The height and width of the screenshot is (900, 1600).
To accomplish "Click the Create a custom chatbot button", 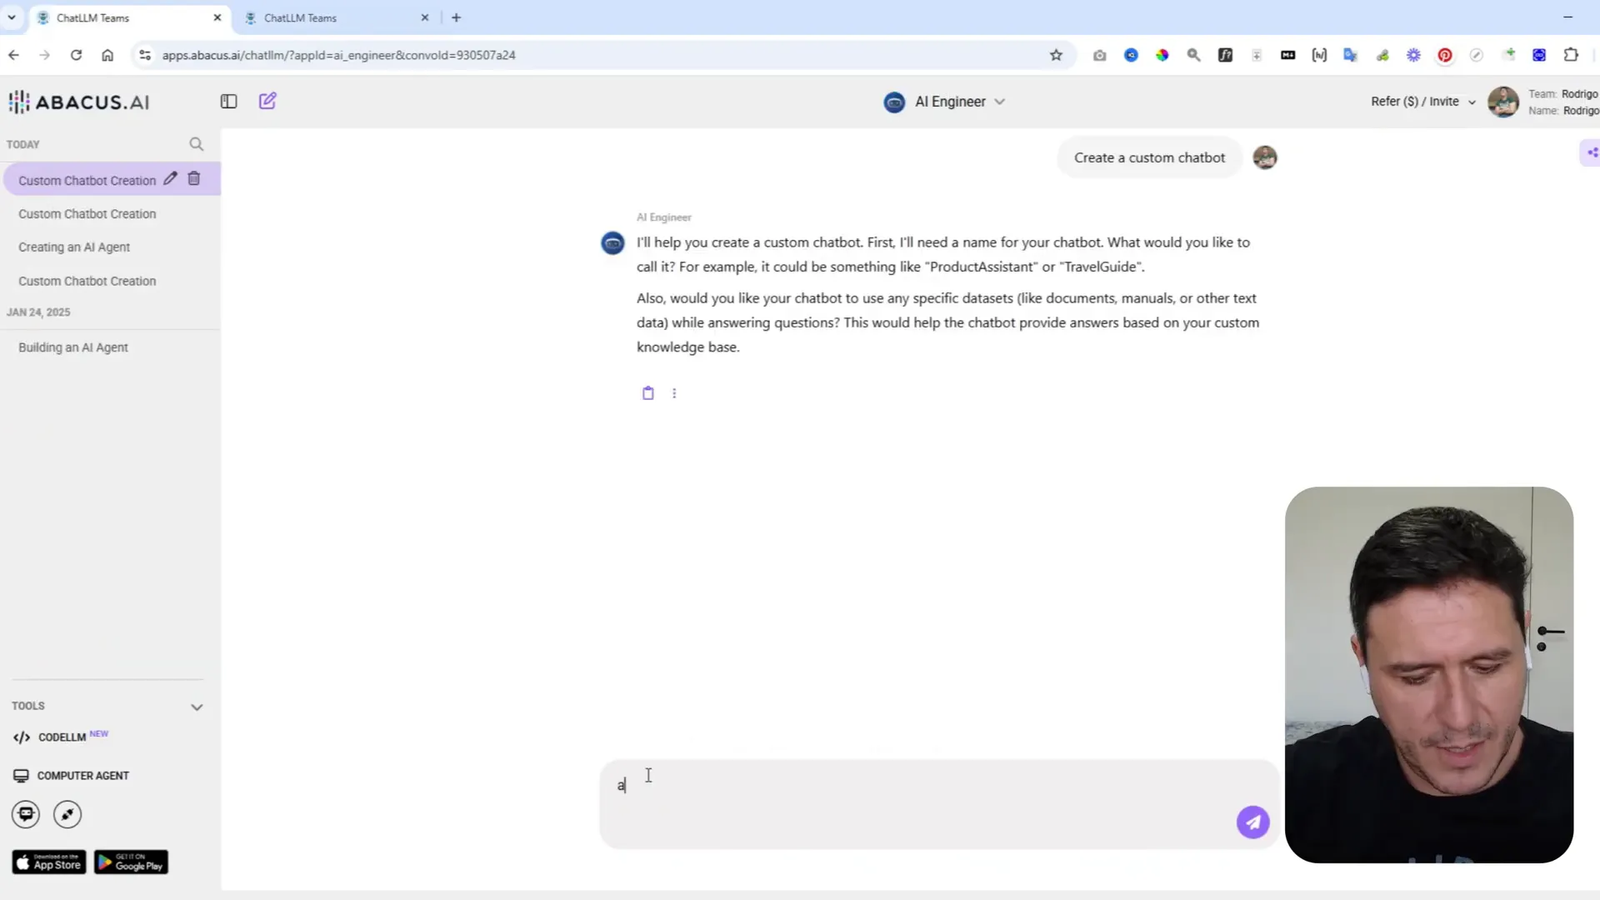I will tap(1149, 157).
